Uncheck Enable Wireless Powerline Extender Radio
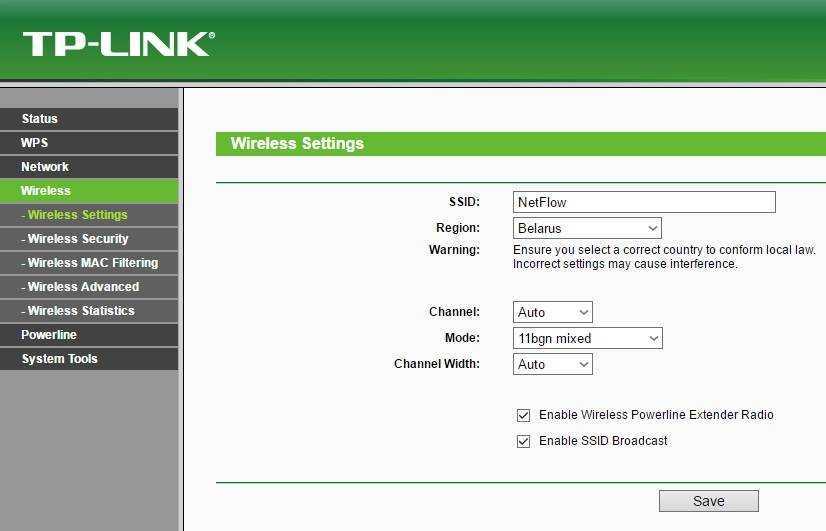Image resolution: width=826 pixels, height=531 pixels. (523, 415)
